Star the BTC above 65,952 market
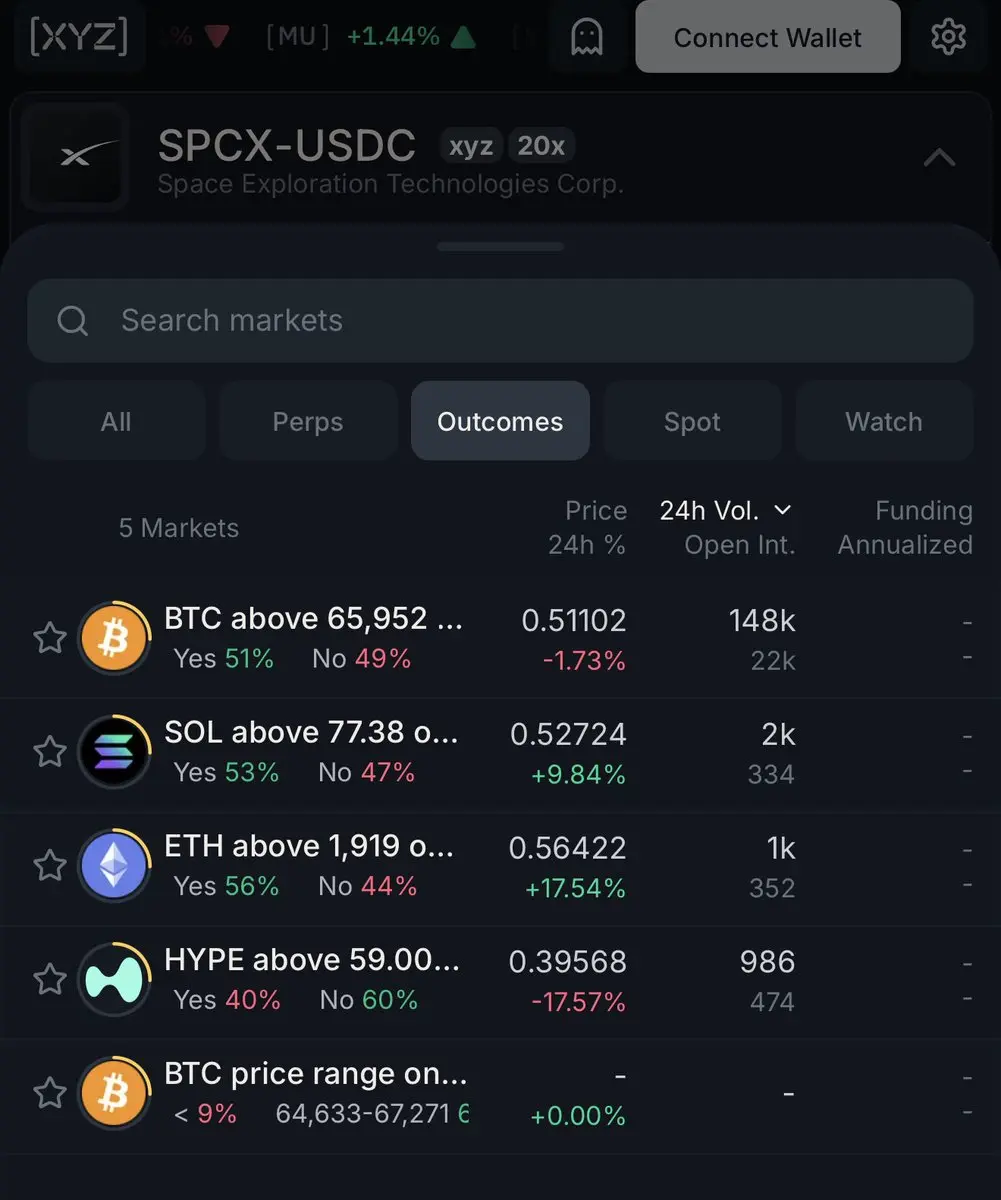Viewport: 1001px width, 1200px height. [x=50, y=638]
